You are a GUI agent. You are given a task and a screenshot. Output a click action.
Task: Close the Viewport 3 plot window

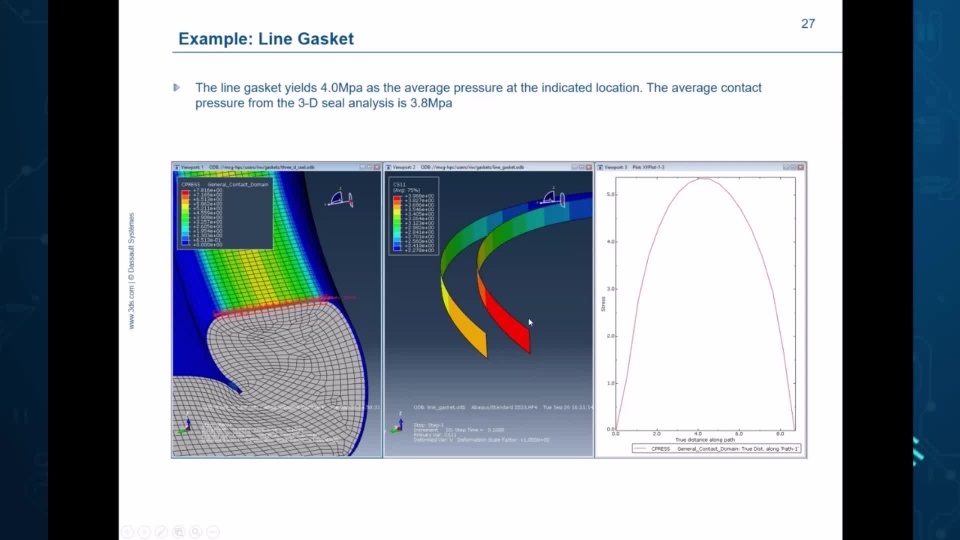pyautogui.click(x=800, y=167)
